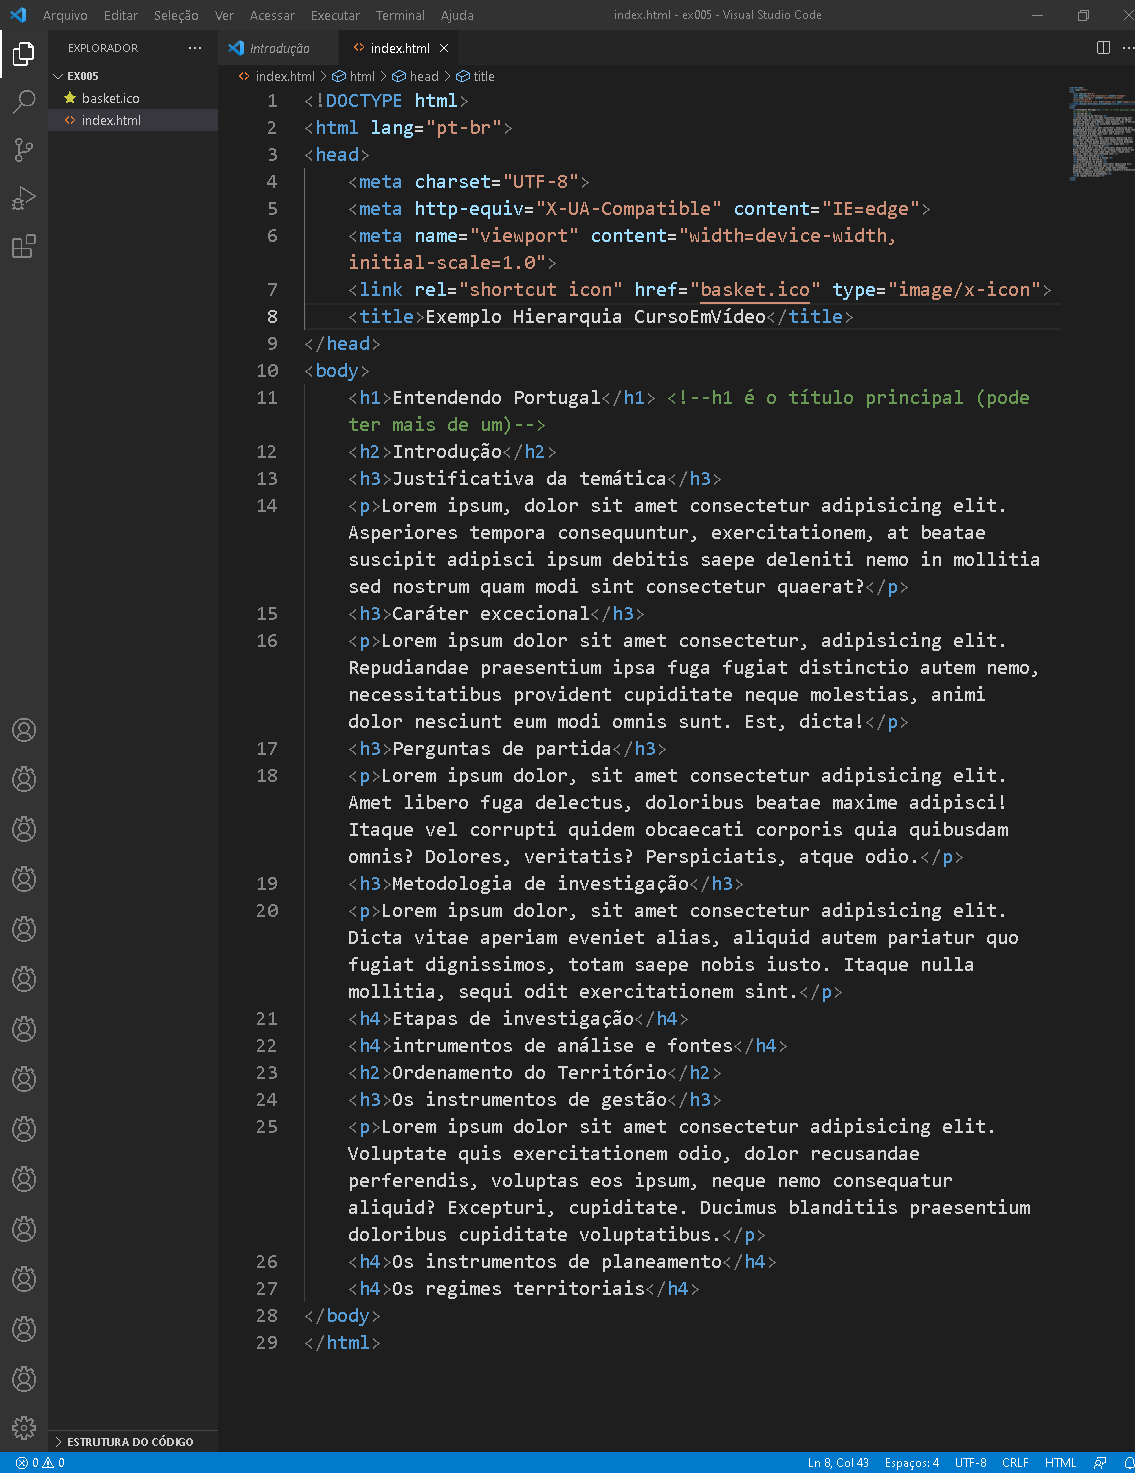Place cursor in 'Entendendo Portugal' heading text

[497, 398]
